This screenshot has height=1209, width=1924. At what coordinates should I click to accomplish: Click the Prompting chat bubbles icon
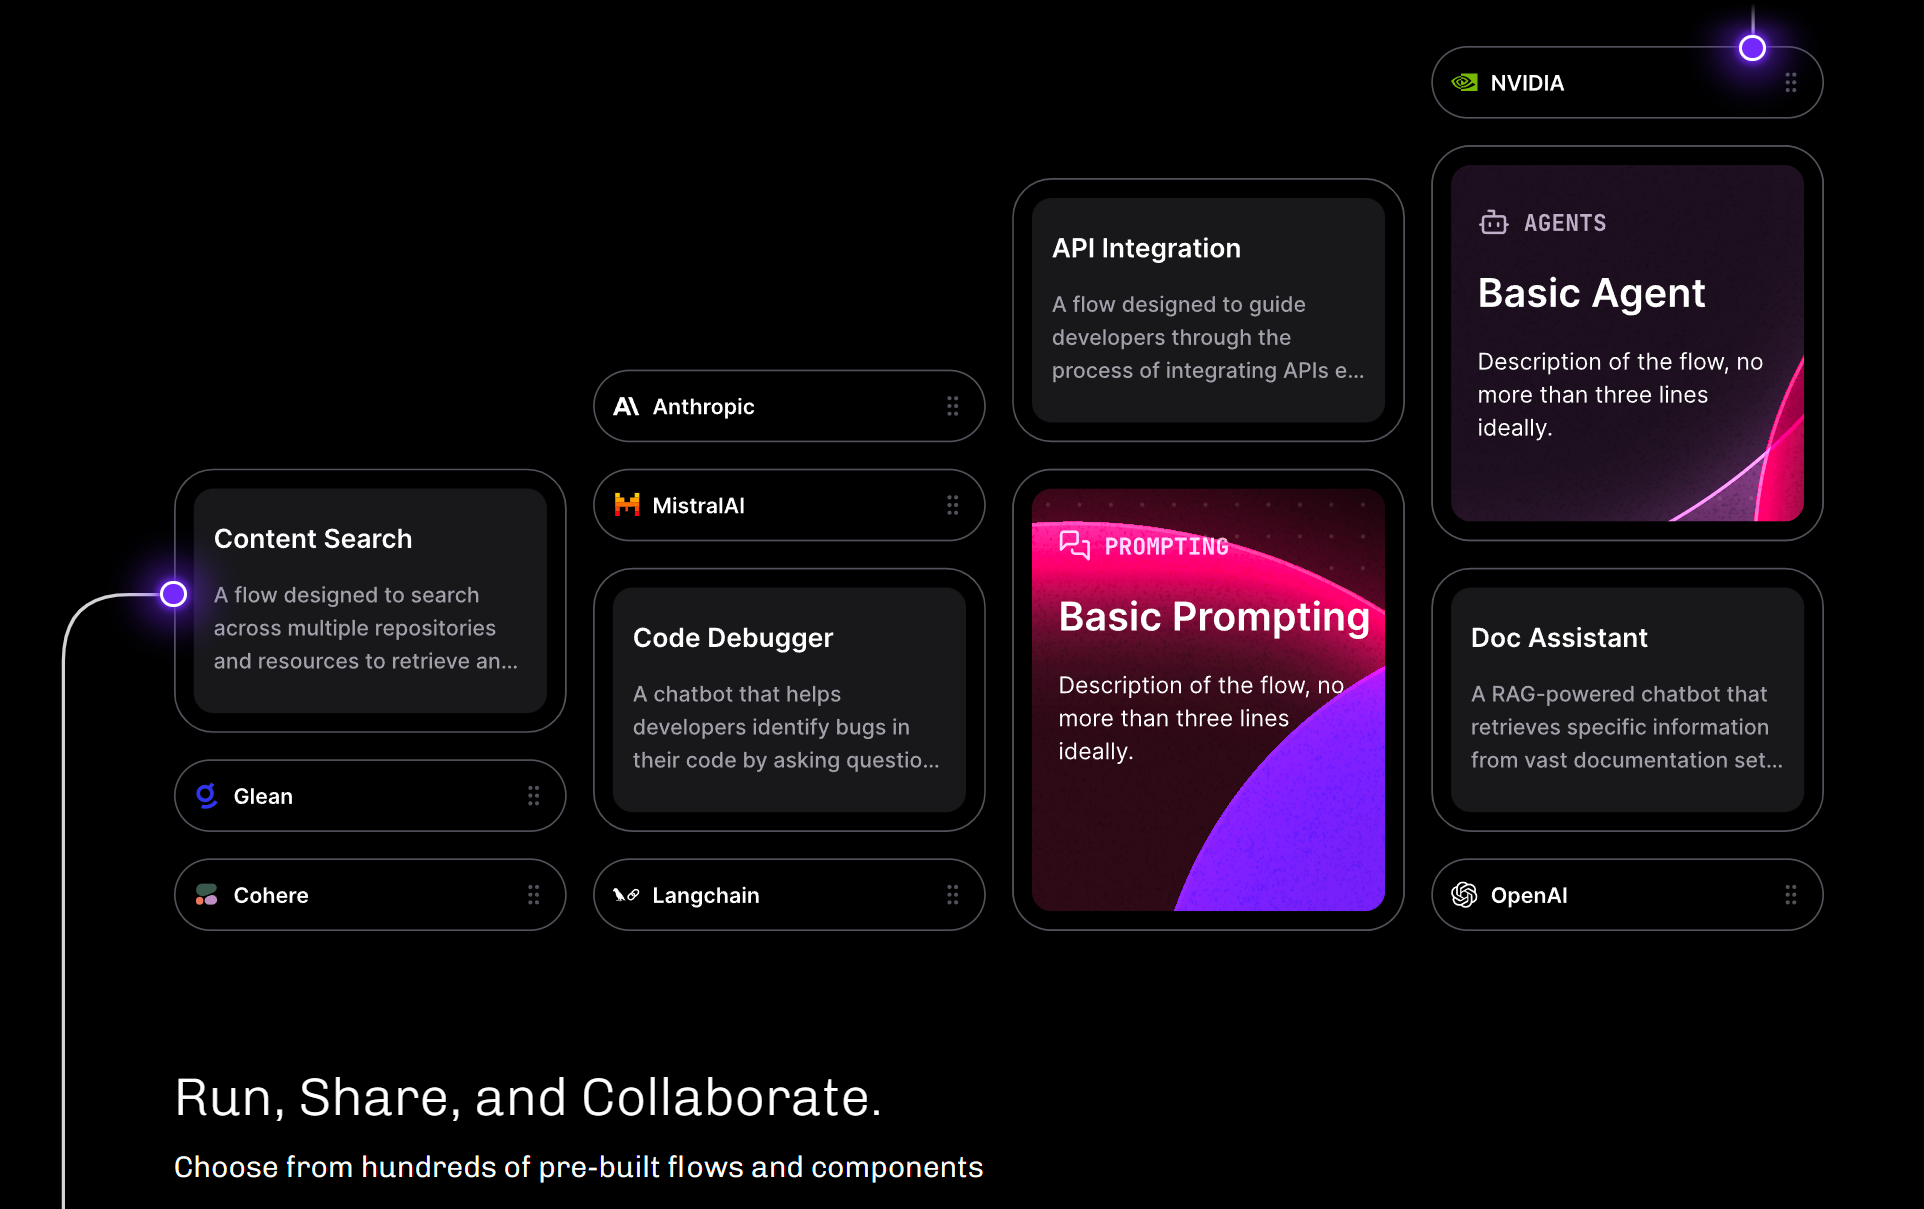point(1074,545)
